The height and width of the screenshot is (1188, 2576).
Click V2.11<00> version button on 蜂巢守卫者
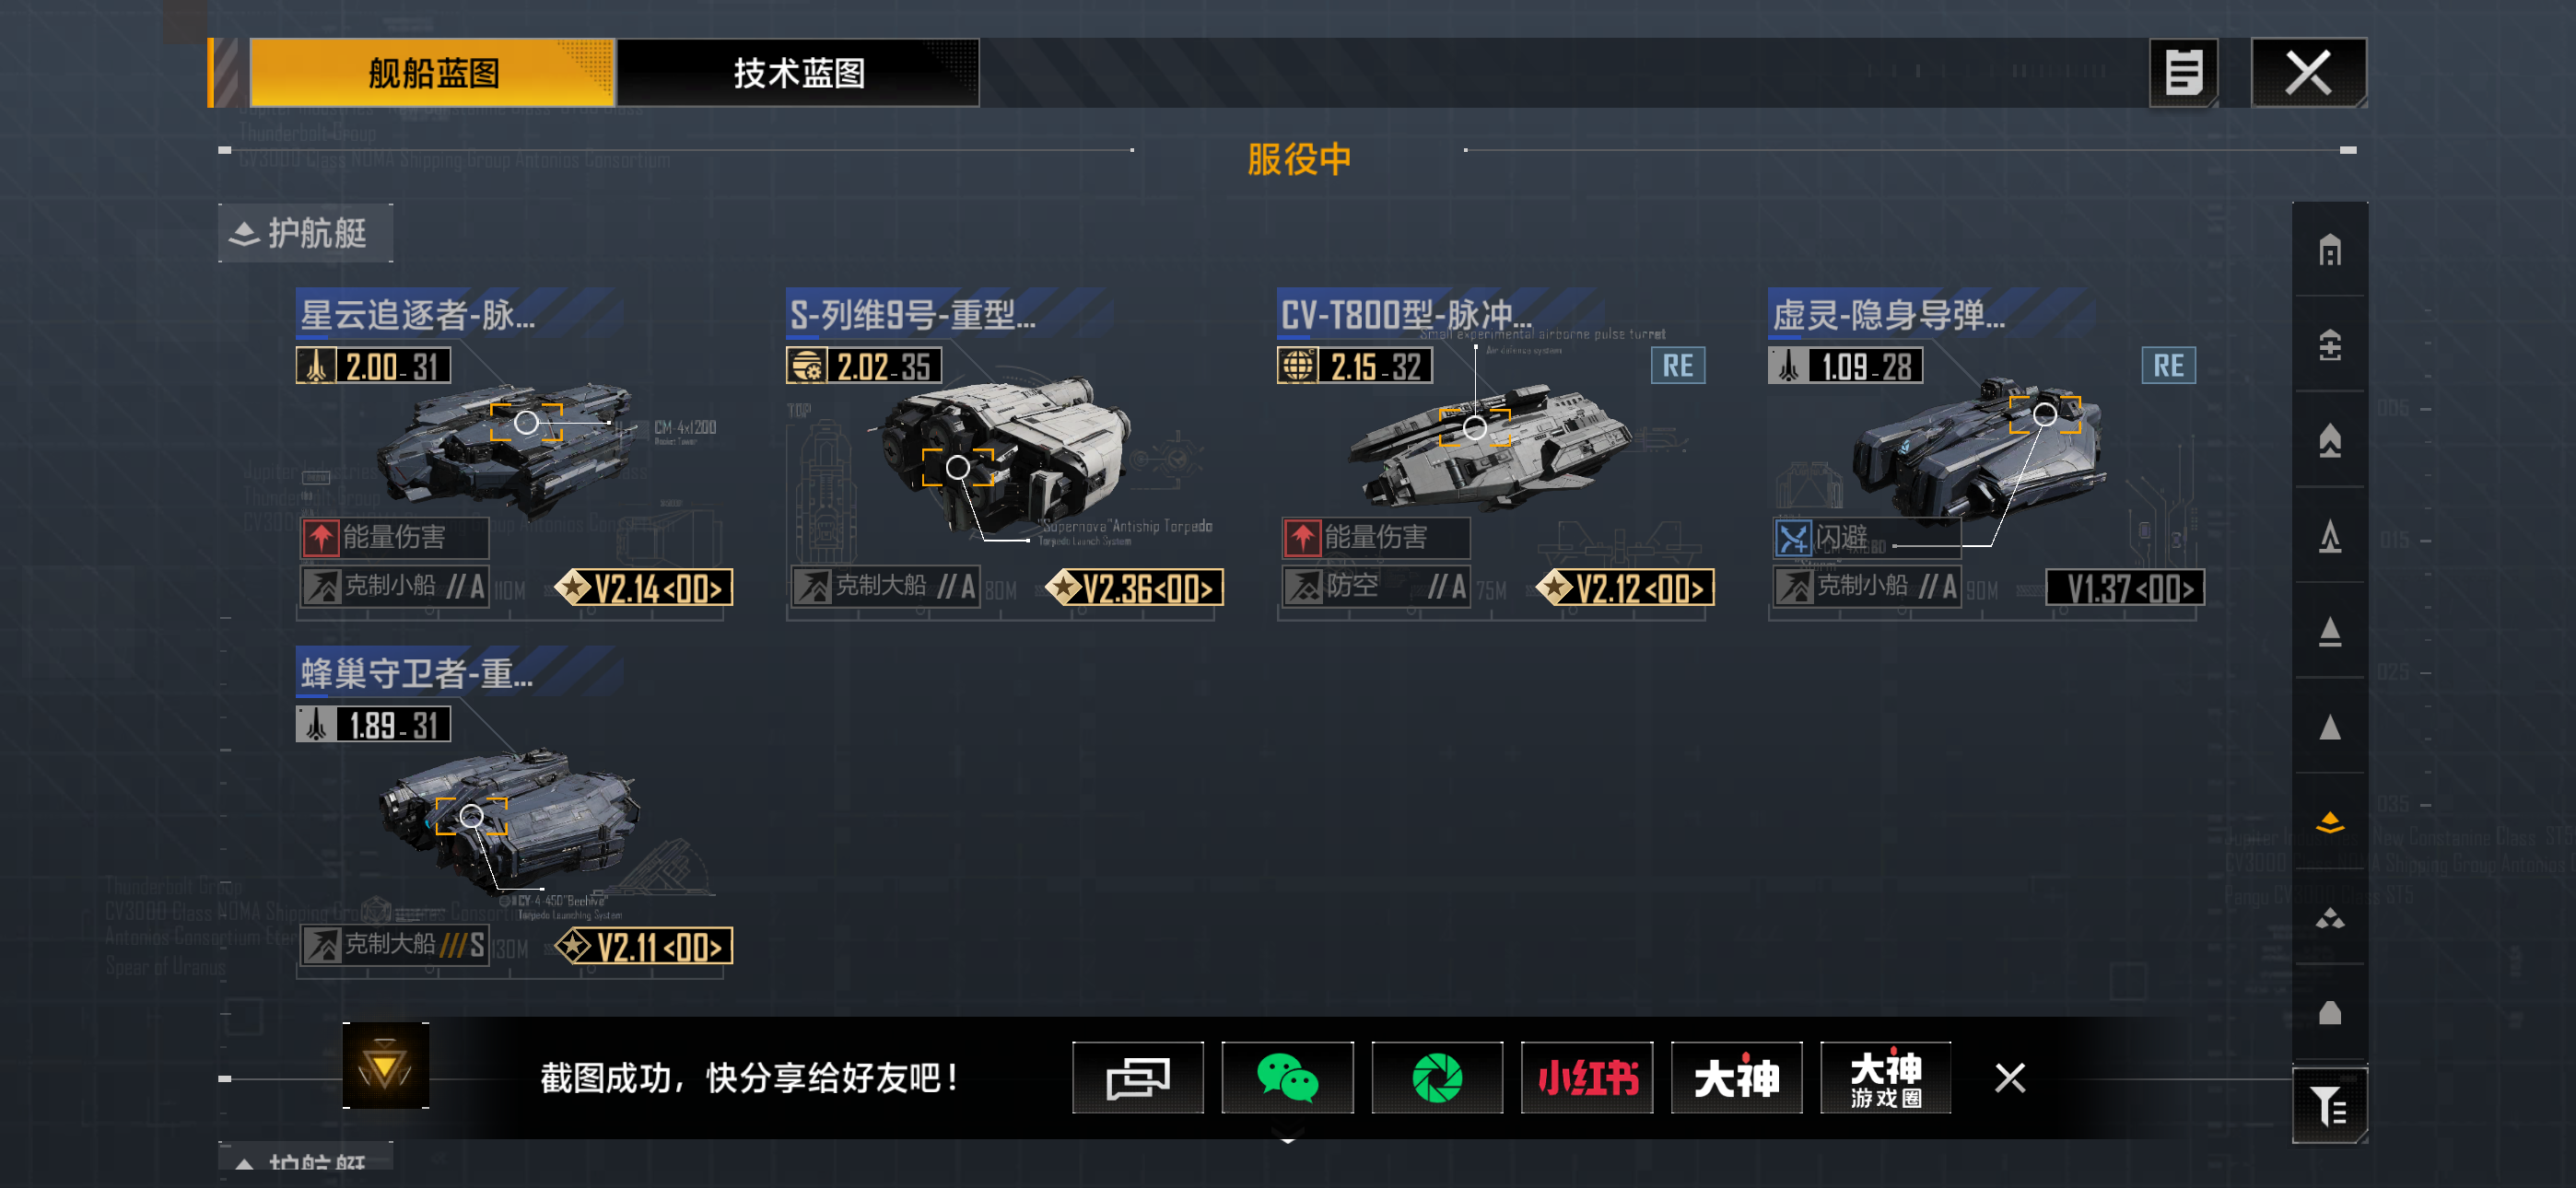tap(645, 946)
